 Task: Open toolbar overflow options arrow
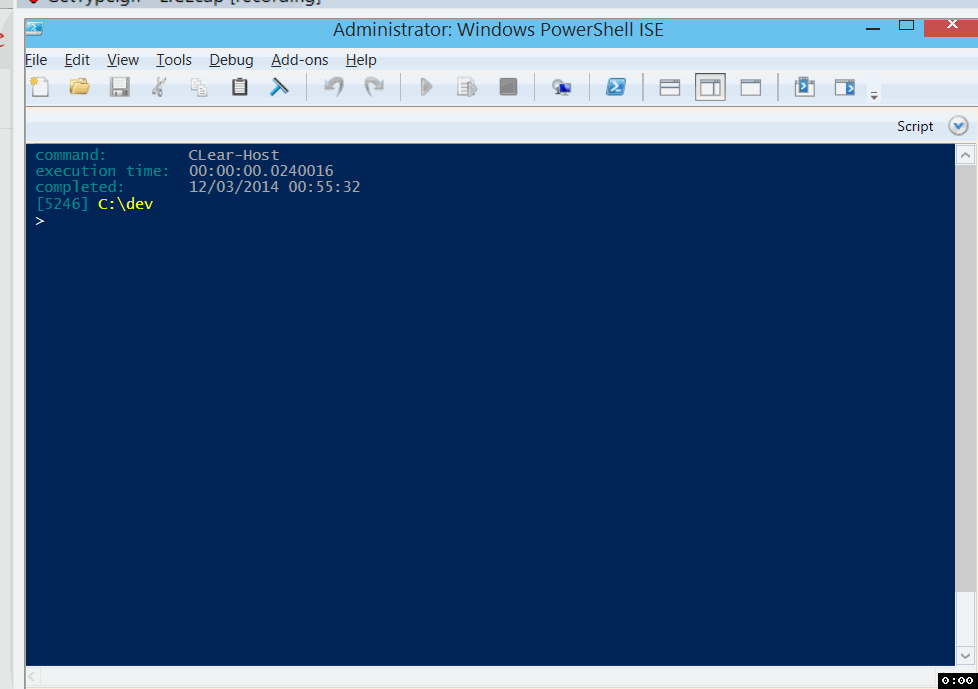pyautogui.click(x=874, y=95)
